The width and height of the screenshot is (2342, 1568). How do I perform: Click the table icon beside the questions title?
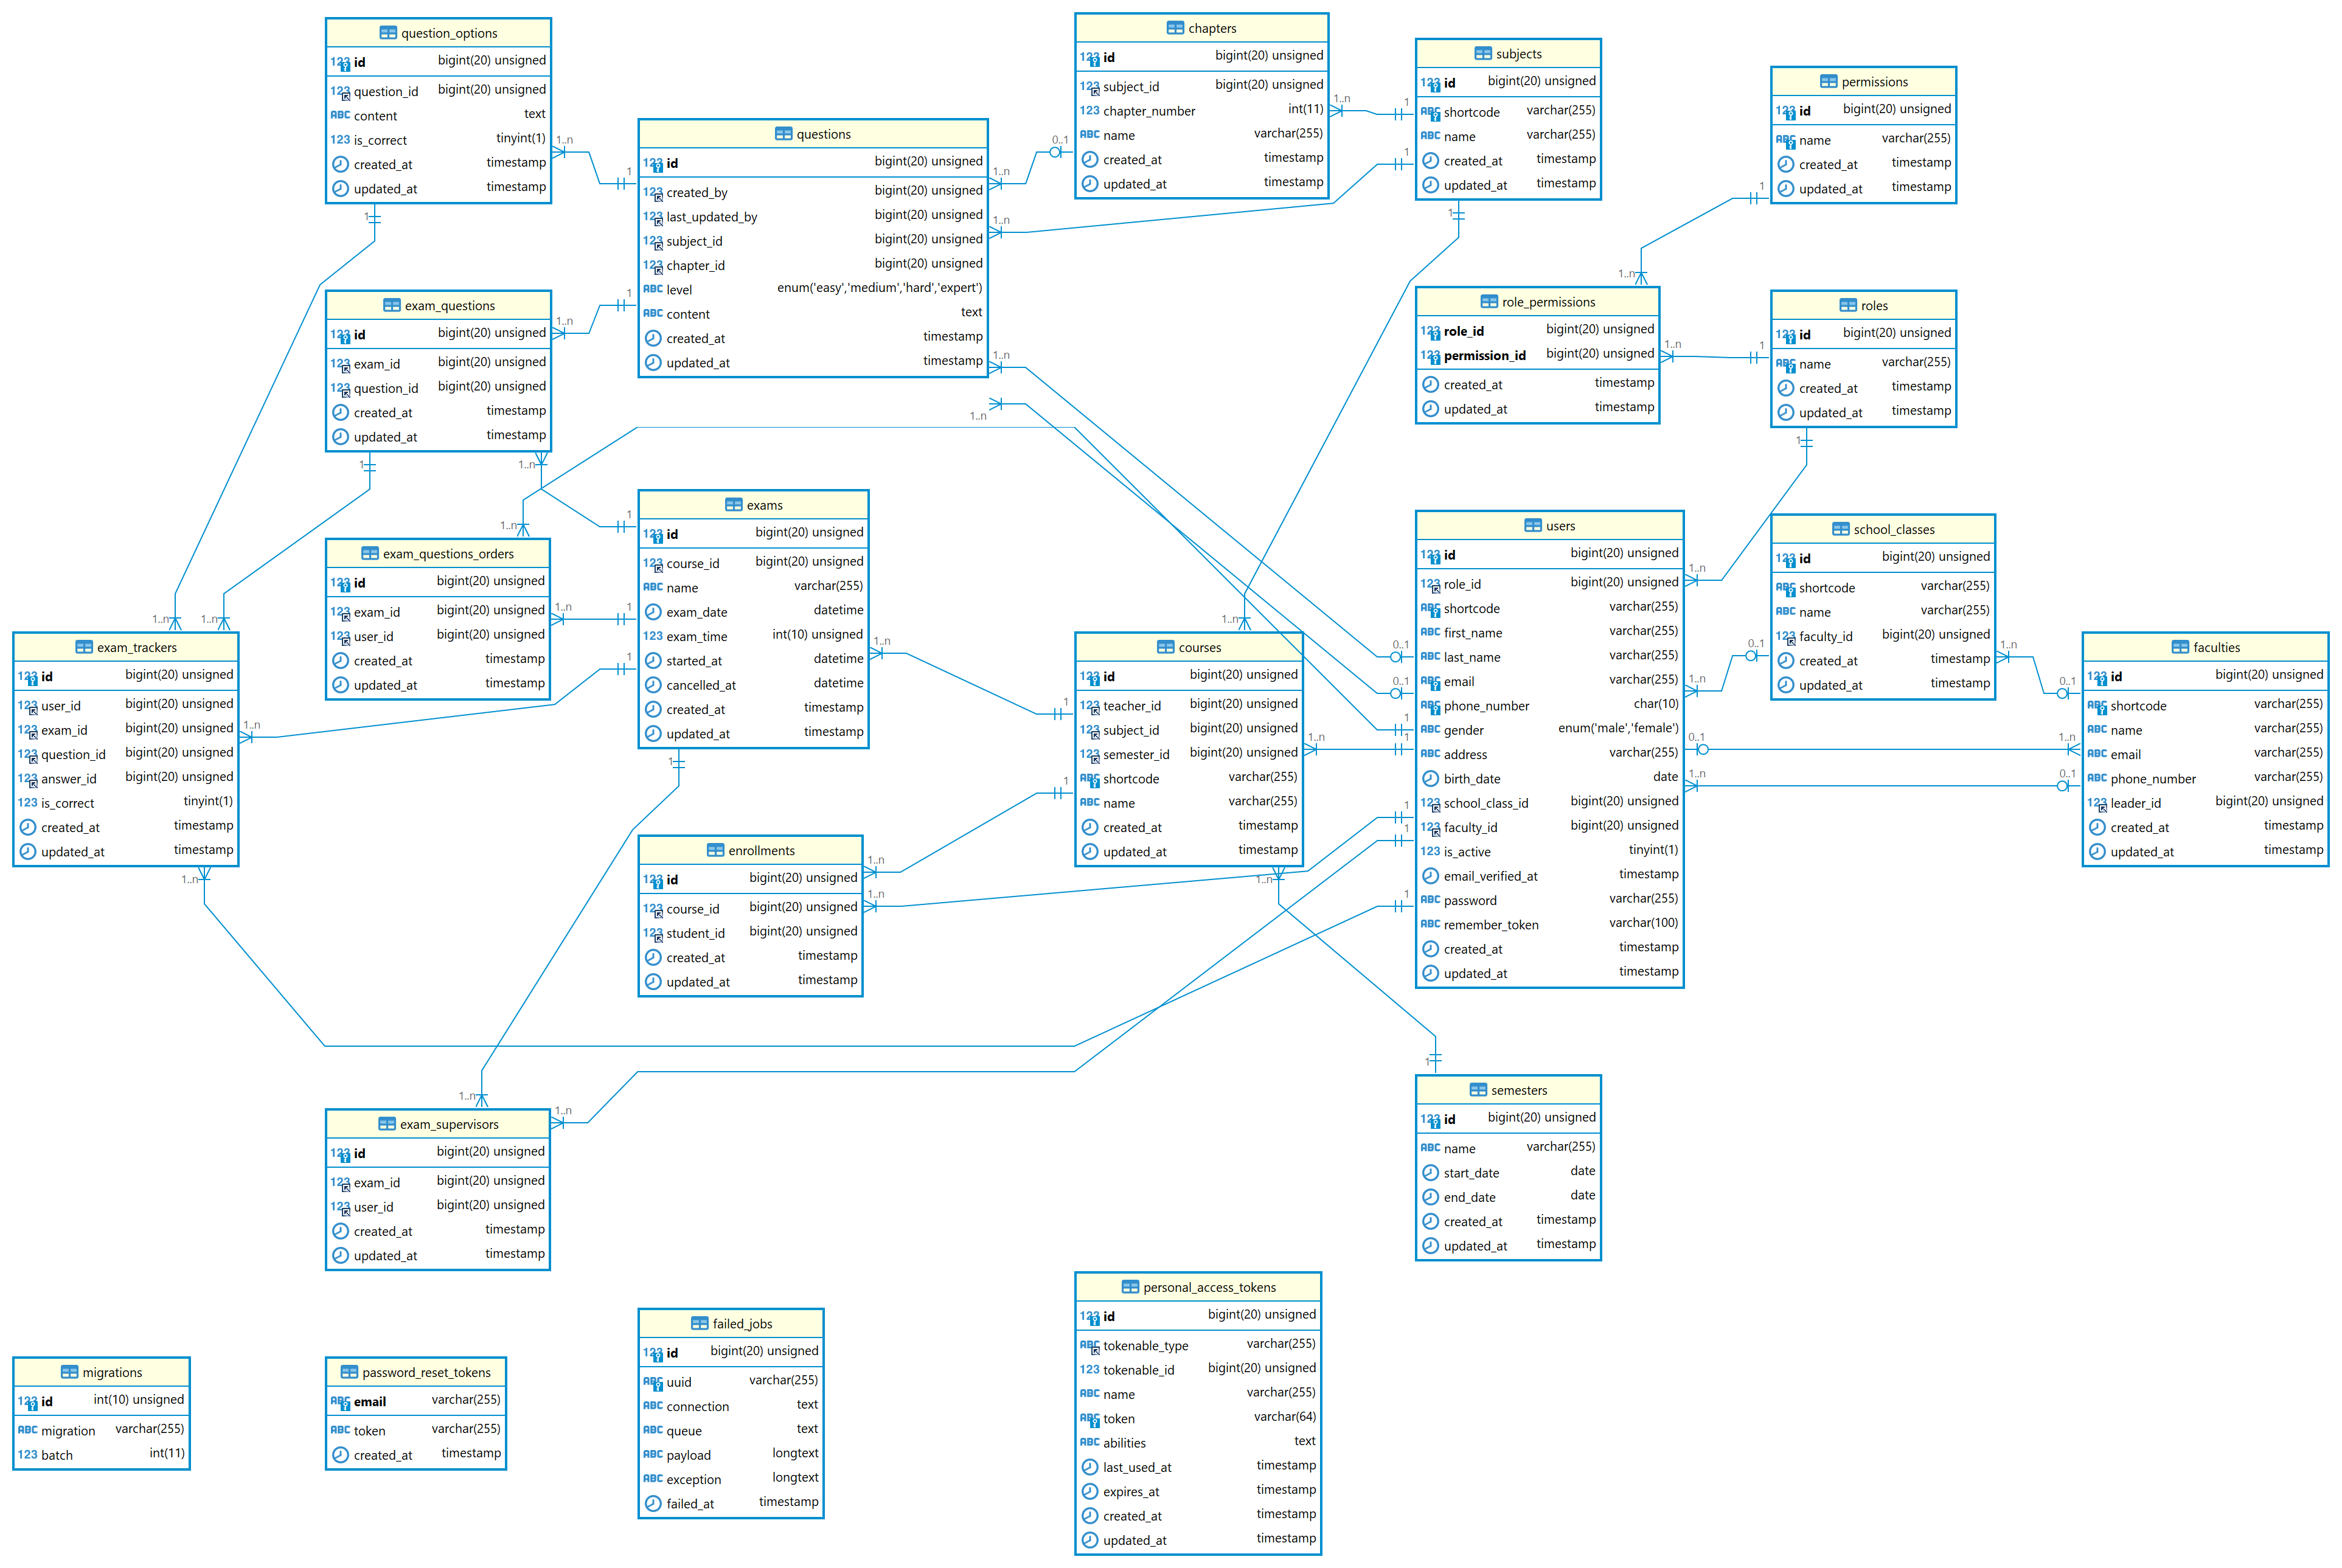tap(783, 134)
